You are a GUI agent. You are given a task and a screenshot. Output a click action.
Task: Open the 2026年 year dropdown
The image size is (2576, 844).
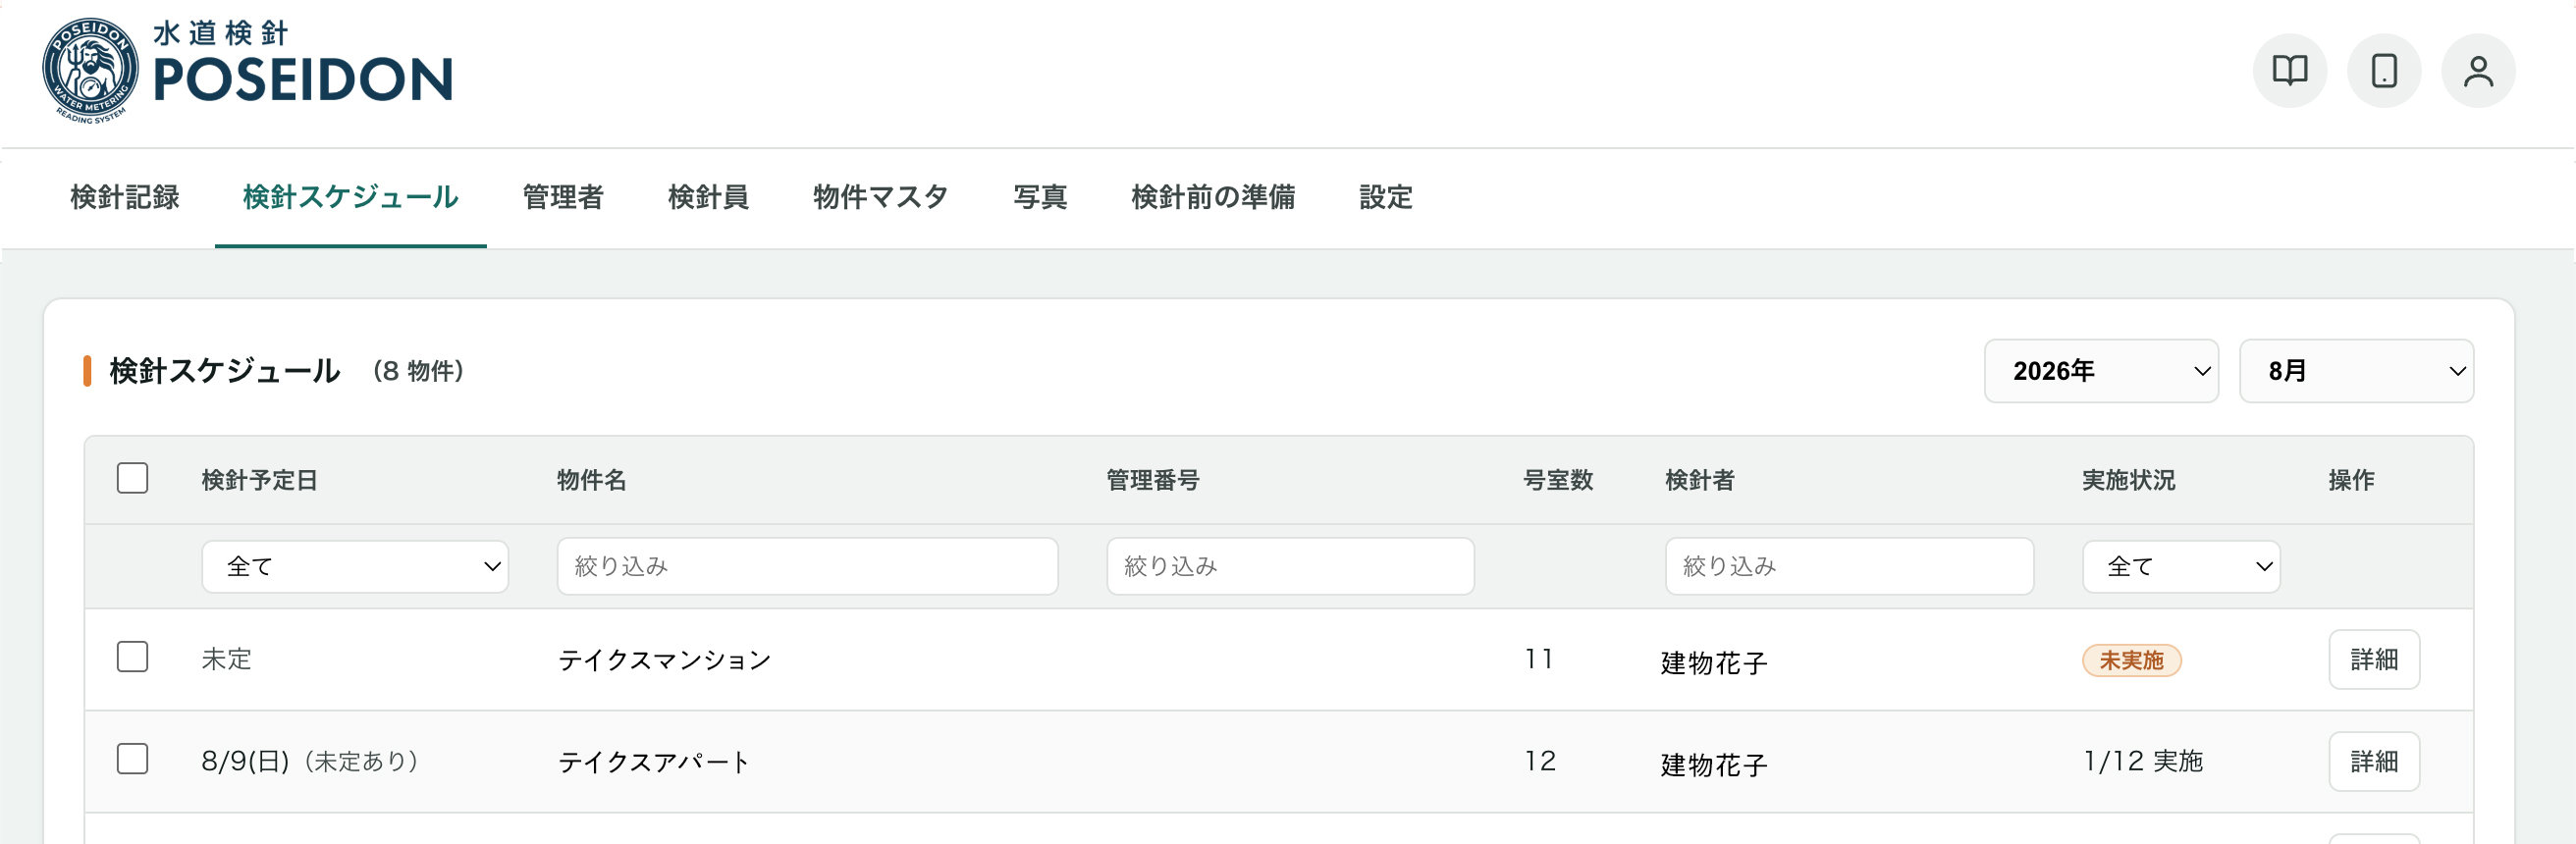(x=2101, y=371)
